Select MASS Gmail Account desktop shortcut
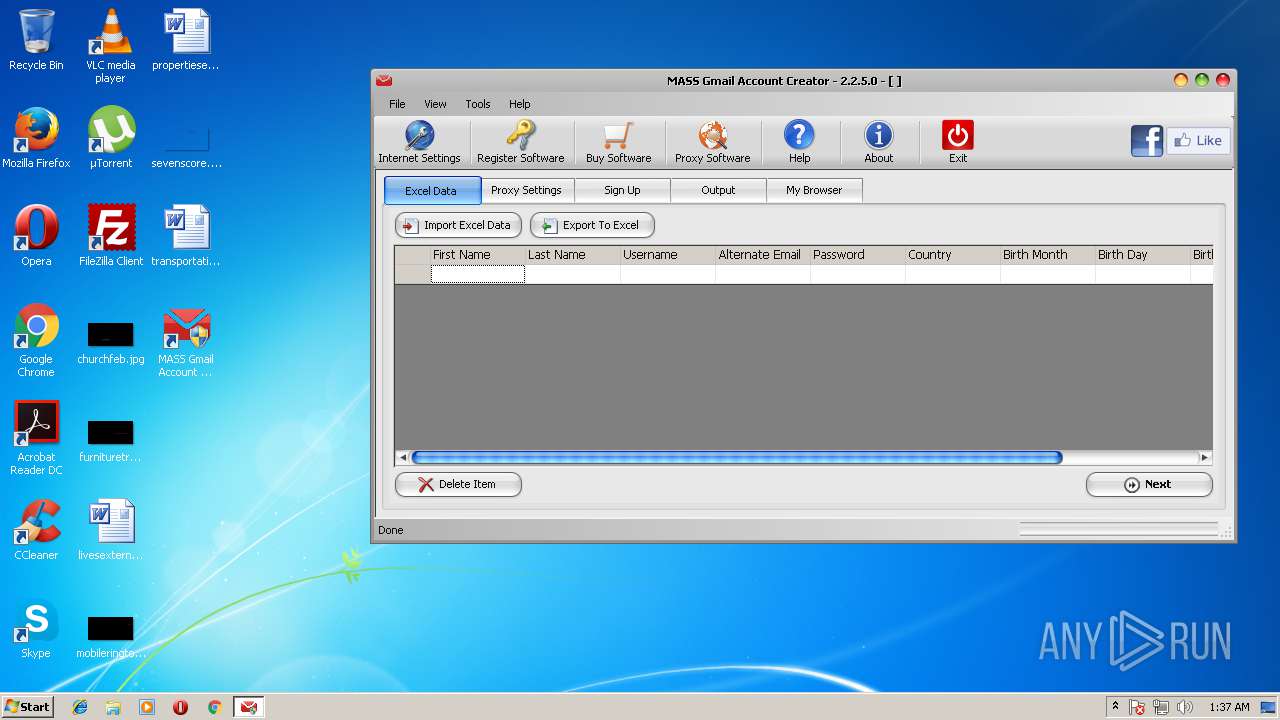The width and height of the screenshot is (1280, 720). pyautogui.click(x=186, y=341)
